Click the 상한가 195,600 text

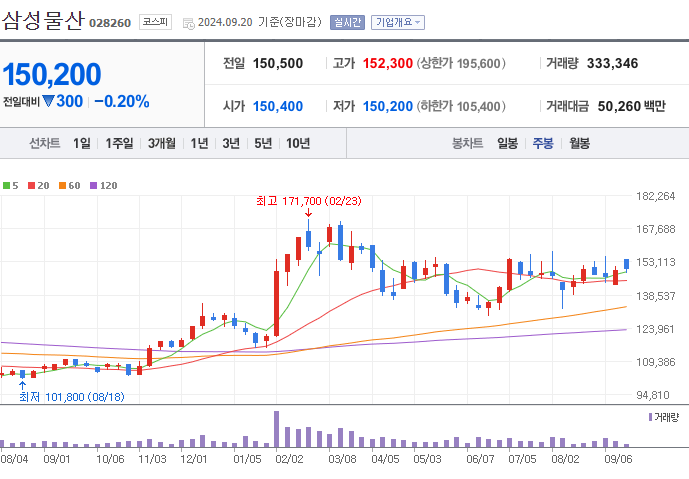click(x=461, y=63)
